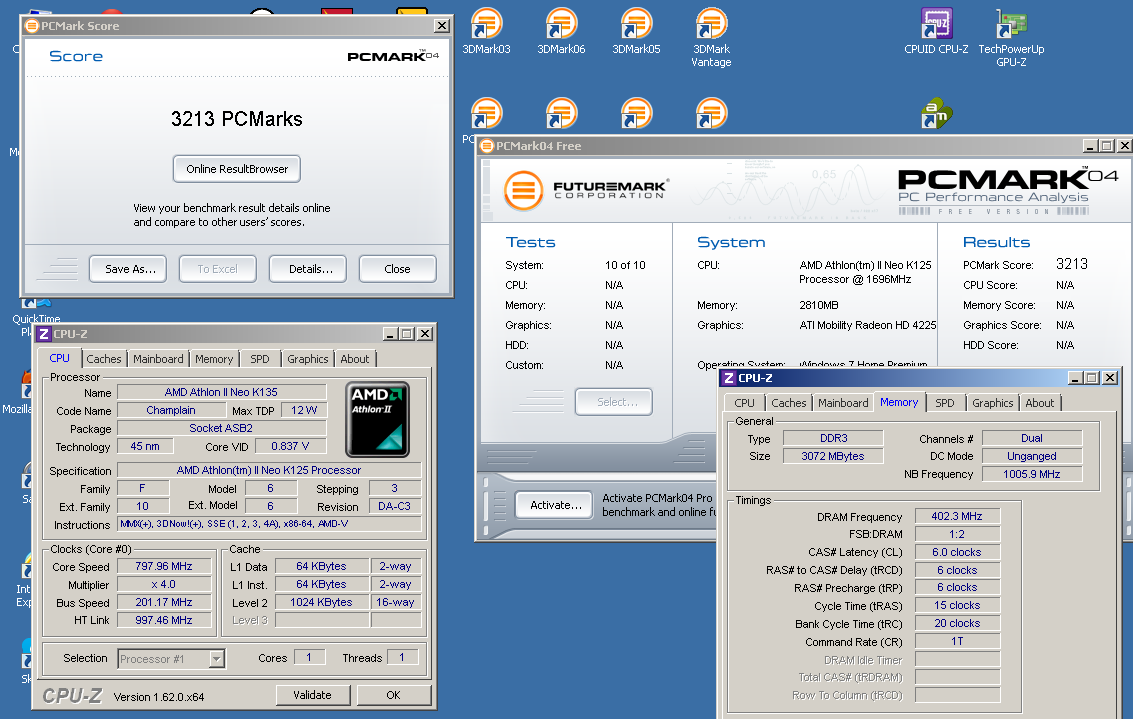The width and height of the screenshot is (1133, 719).
Task: Click the NB Frequency value 1005.9 MHz
Action: (x=1032, y=475)
